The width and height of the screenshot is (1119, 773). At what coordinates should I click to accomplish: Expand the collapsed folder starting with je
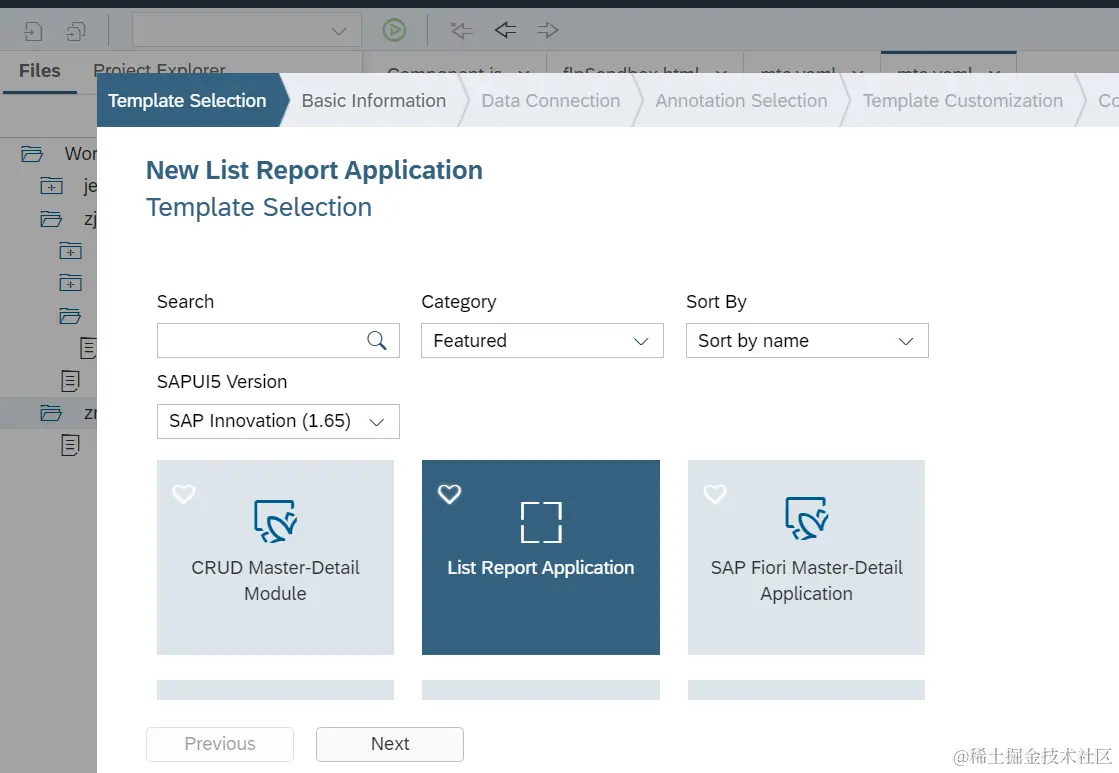click(51, 186)
